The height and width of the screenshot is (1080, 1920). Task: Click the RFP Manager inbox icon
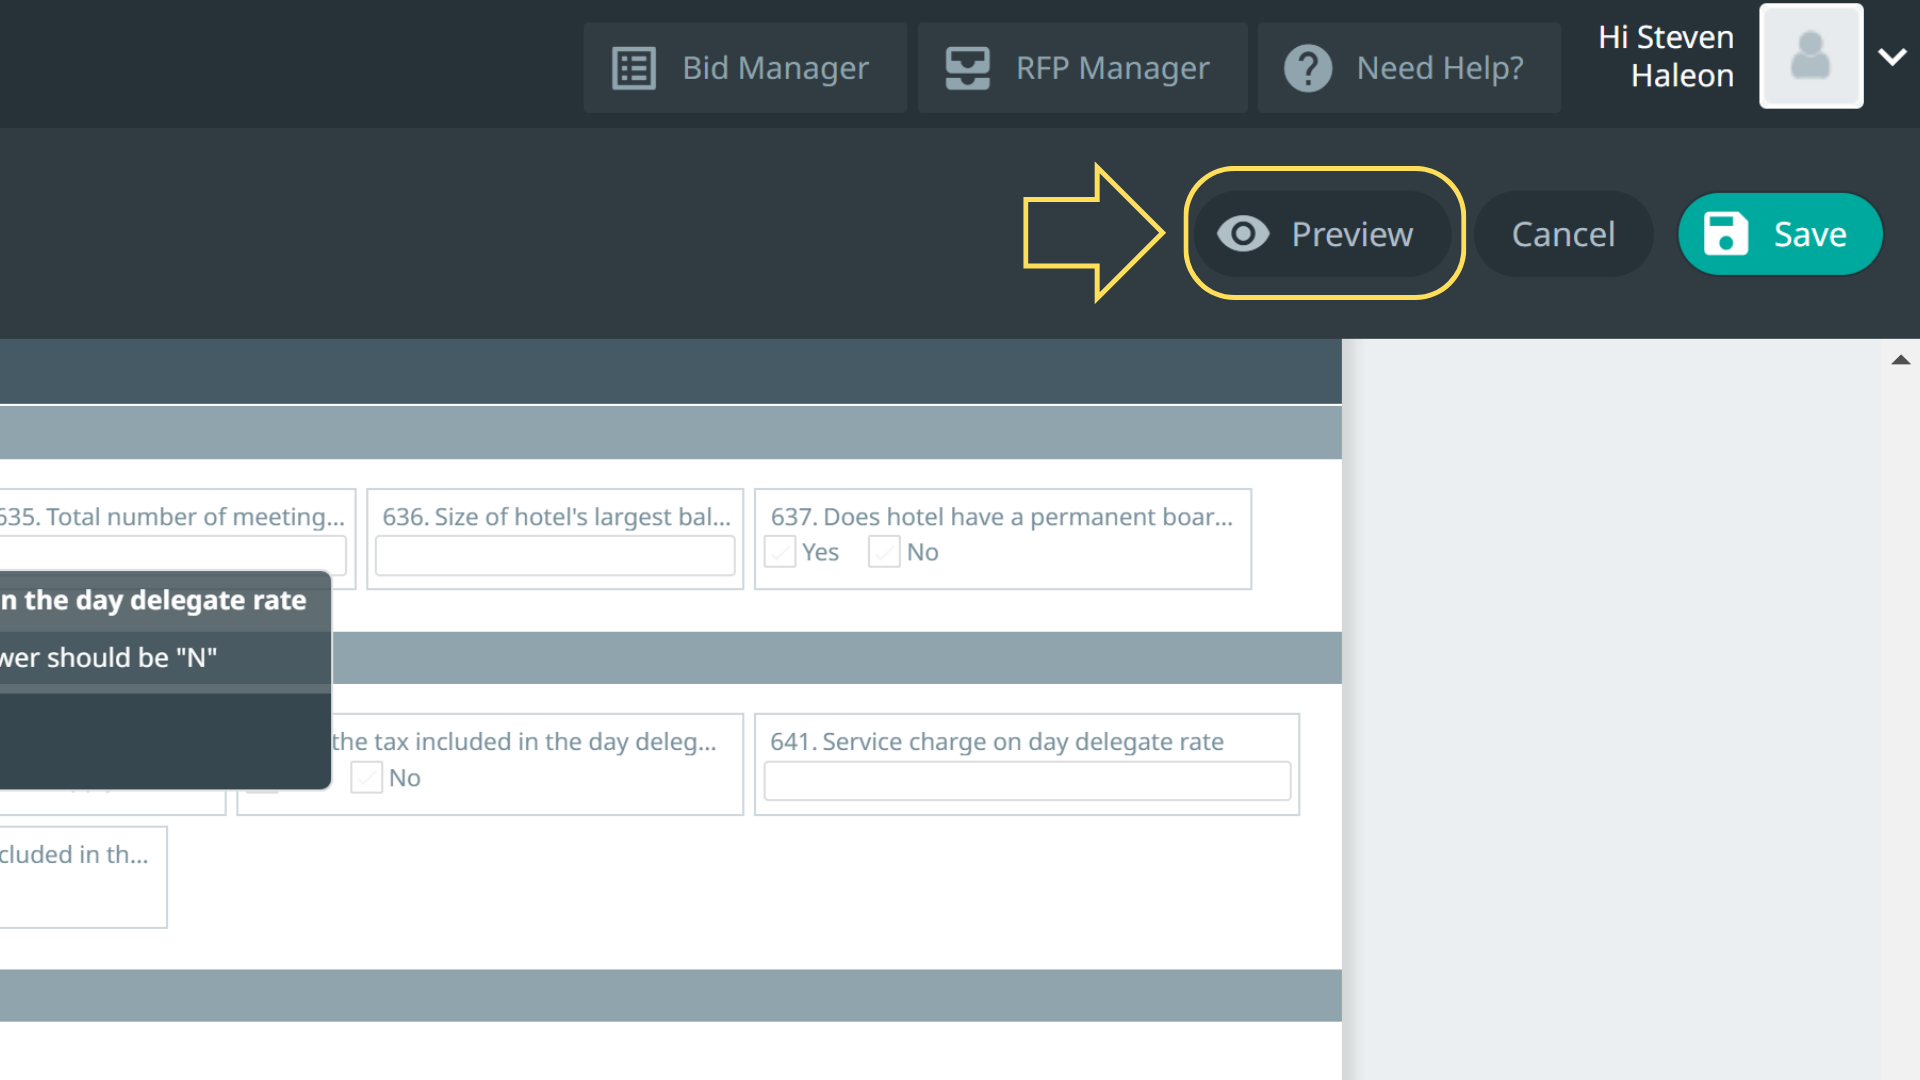[967, 68]
